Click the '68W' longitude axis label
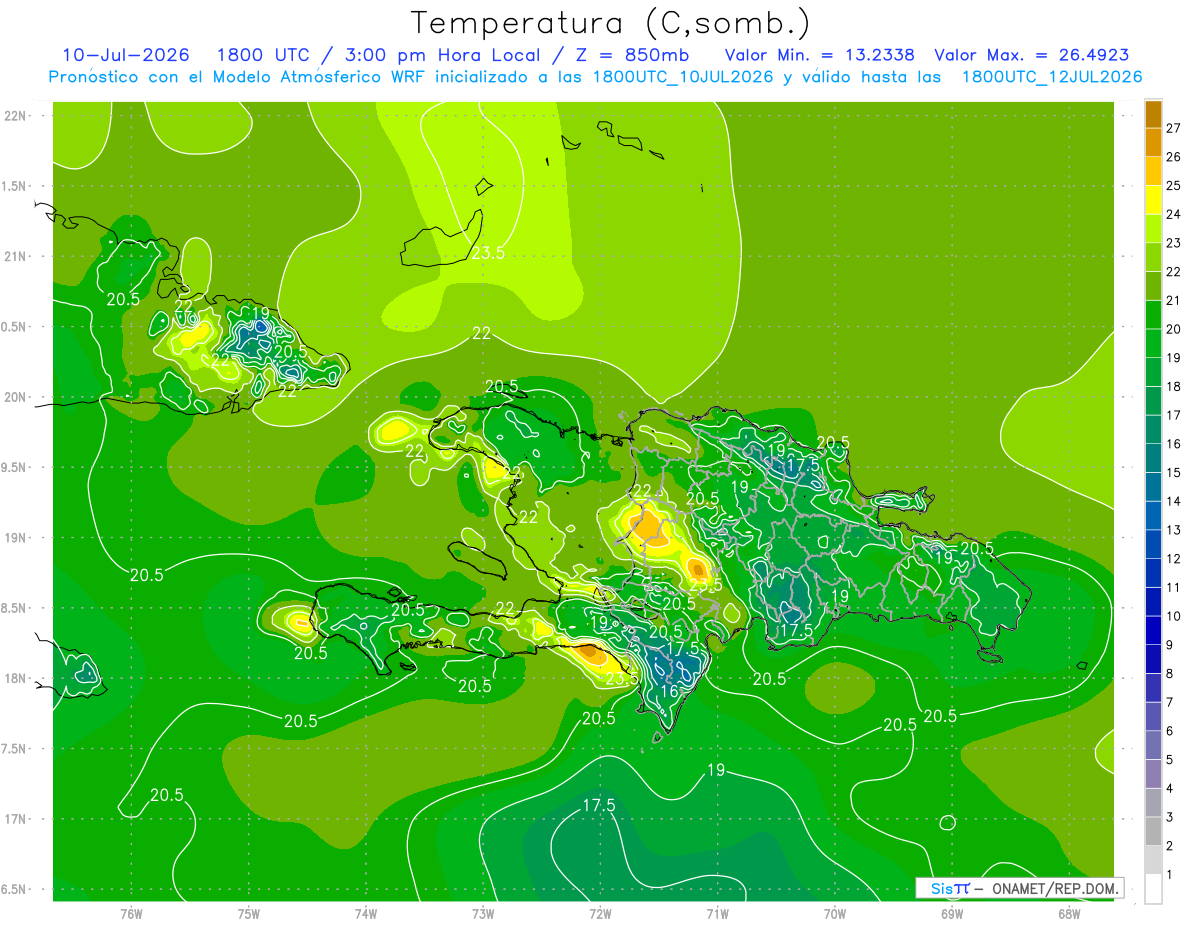This screenshot has height=927, width=1200. tap(1069, 913)
